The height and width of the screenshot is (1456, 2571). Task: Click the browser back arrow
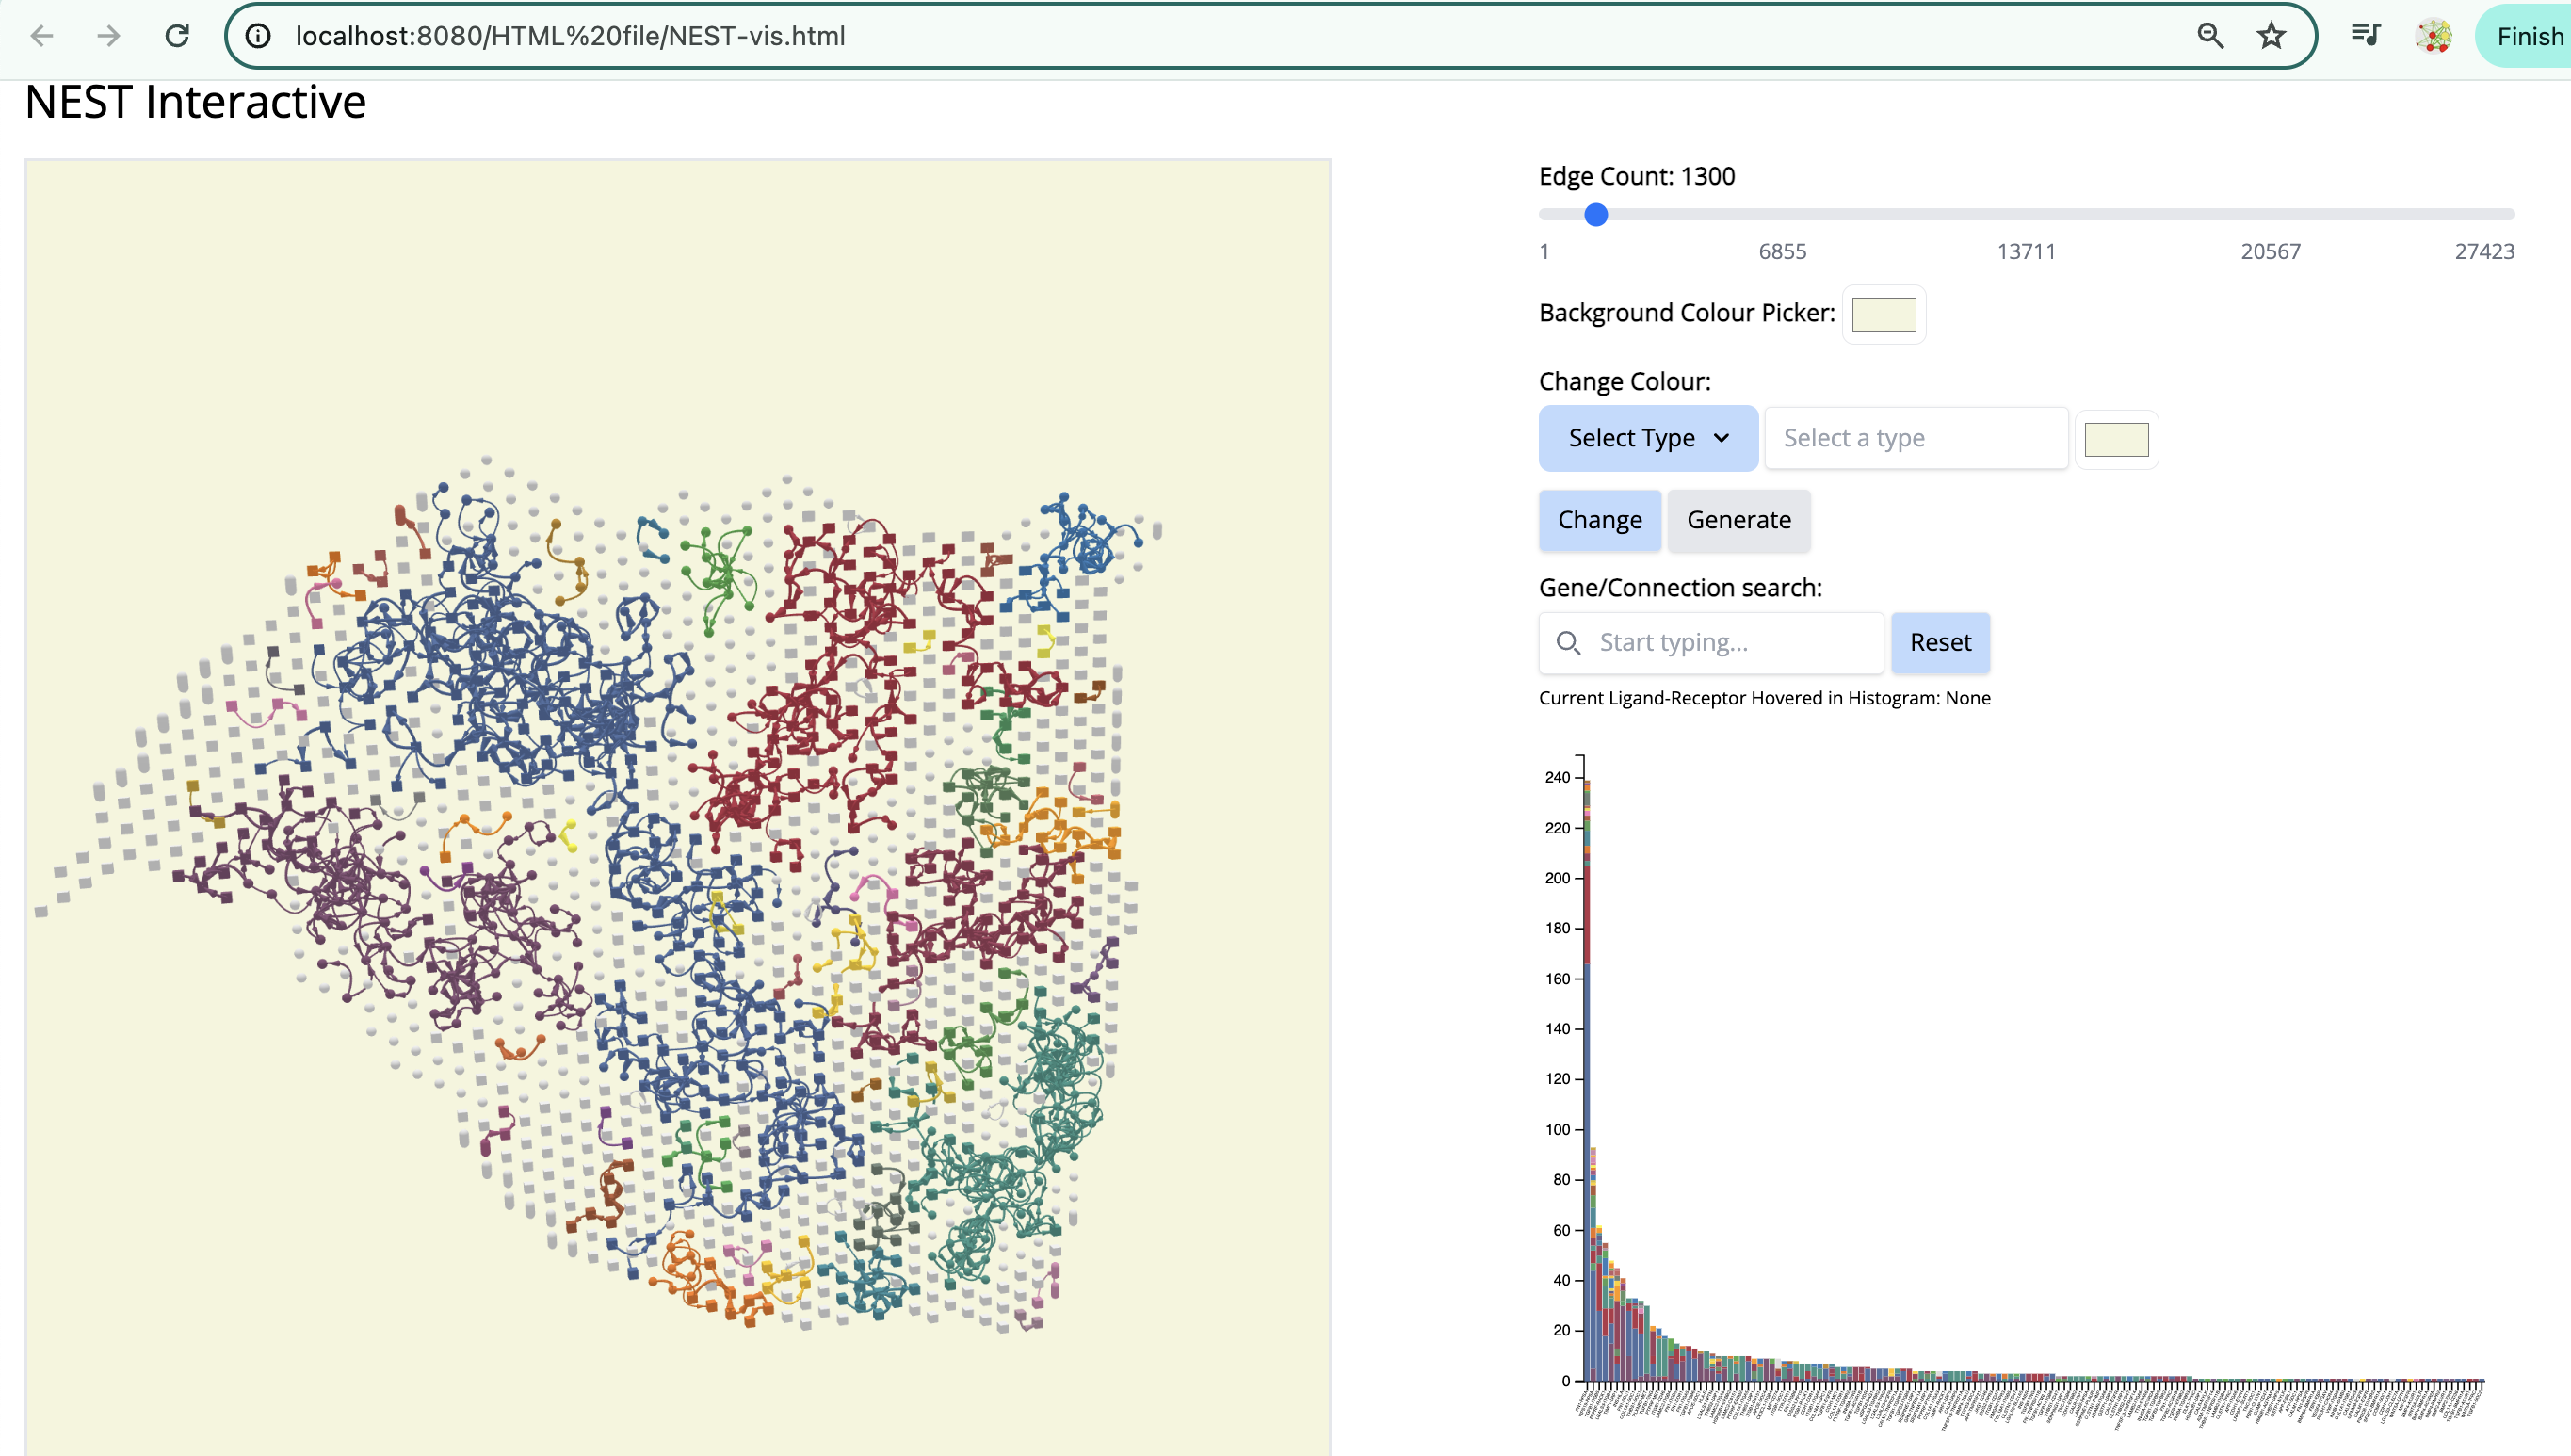point(41,36)
